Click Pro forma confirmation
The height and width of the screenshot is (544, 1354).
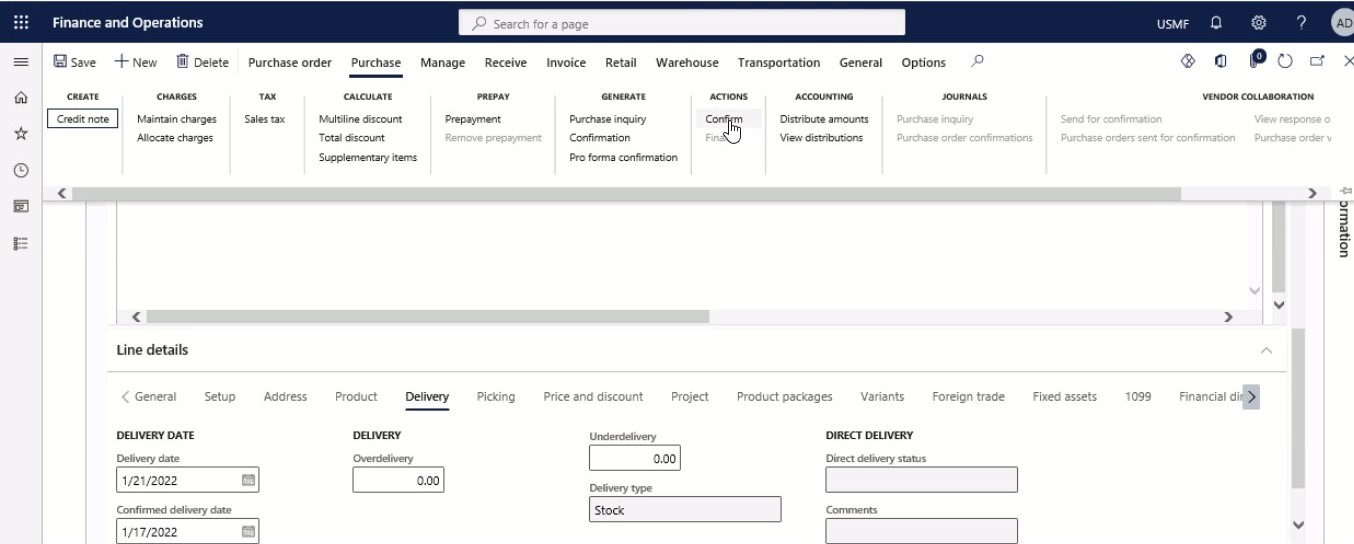click(623, 157)
